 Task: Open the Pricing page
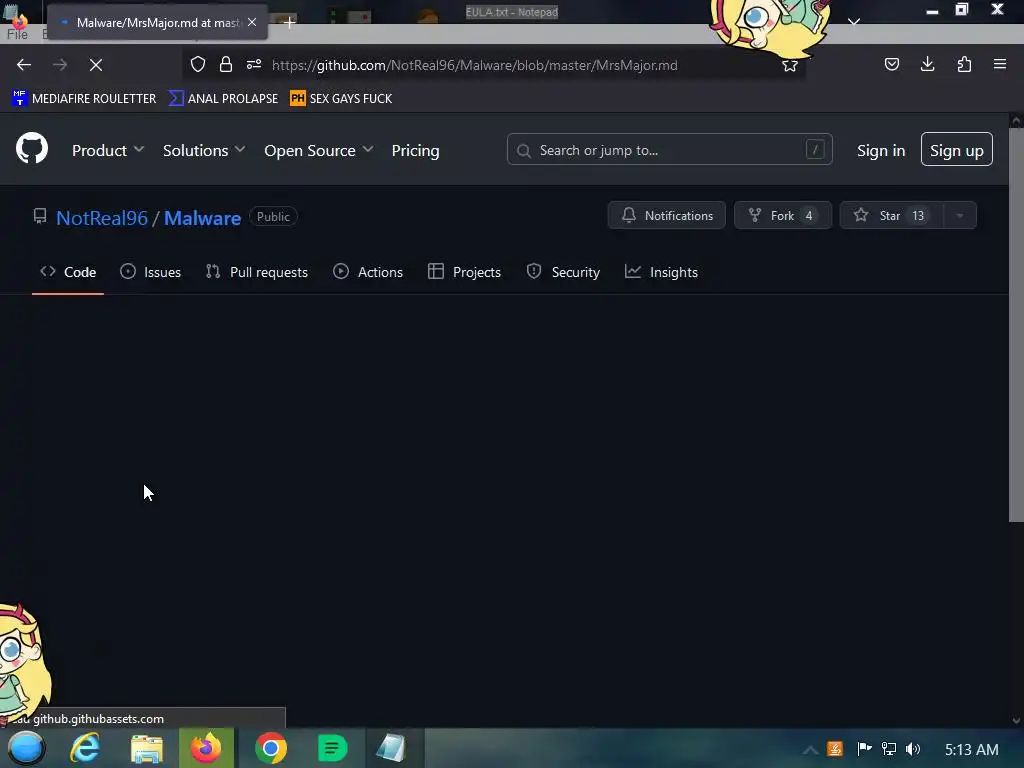pyautogui.click(x=415, y=150)
